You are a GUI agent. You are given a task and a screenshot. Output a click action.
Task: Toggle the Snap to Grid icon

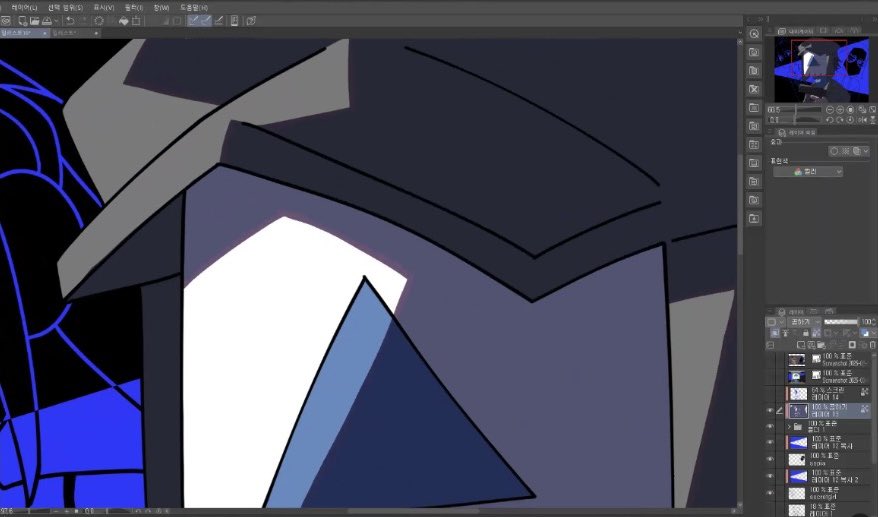[x=219, y=21]
